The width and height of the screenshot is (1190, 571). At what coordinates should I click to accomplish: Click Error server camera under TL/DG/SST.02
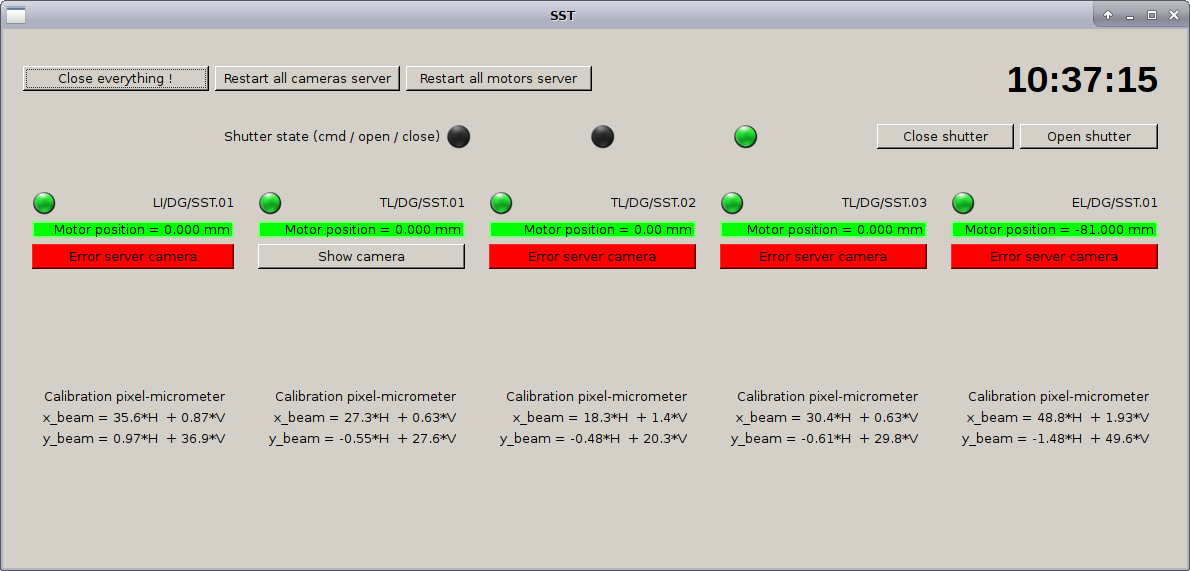tap(592, 257)
